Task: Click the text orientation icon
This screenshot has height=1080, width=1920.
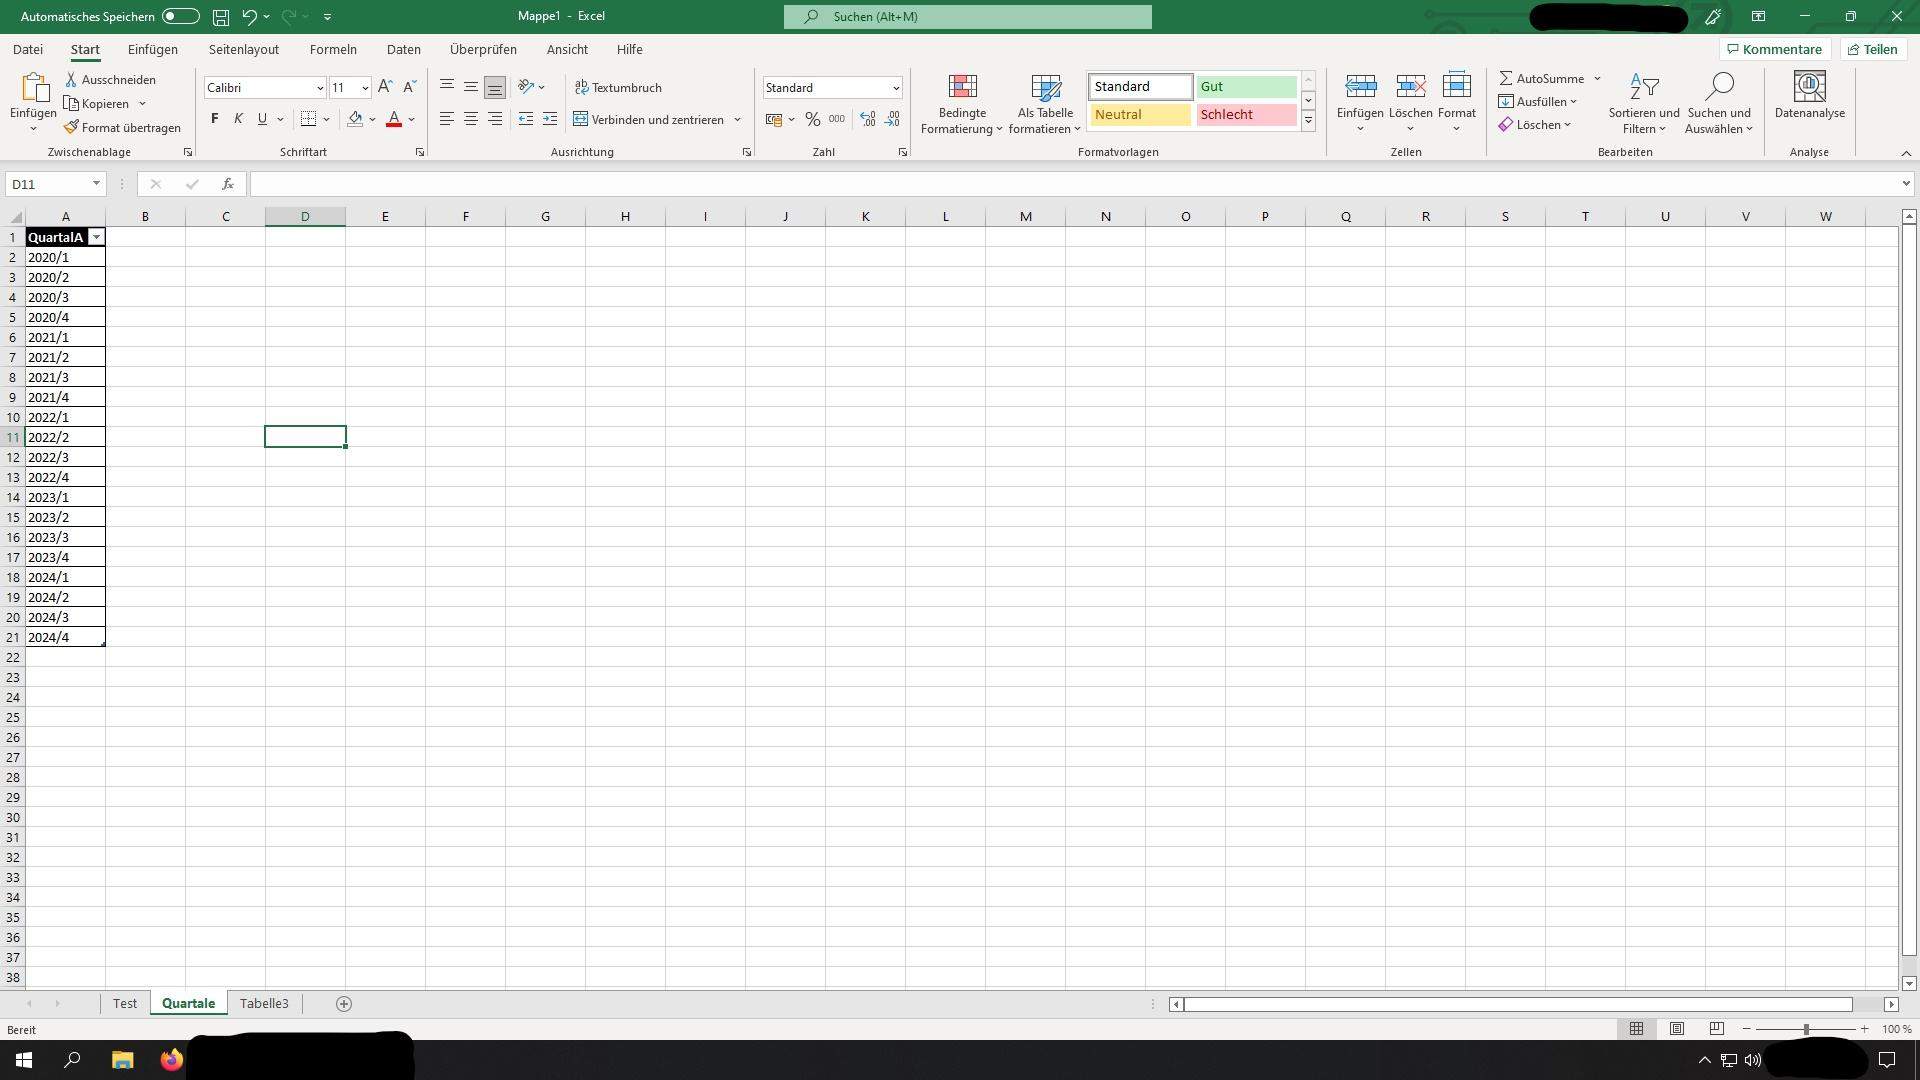Action: point(526,87)
